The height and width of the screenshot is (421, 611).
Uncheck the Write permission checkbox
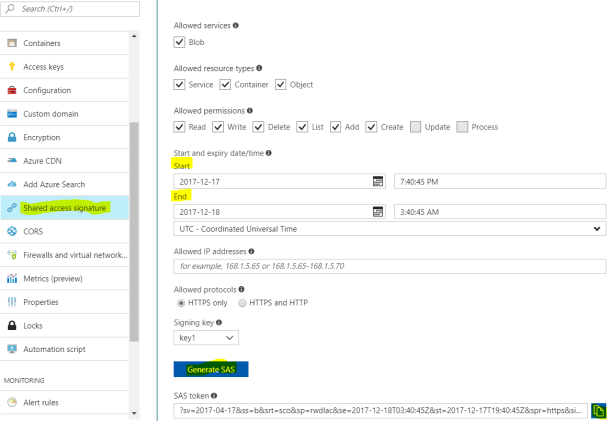(x=218, y=127)
